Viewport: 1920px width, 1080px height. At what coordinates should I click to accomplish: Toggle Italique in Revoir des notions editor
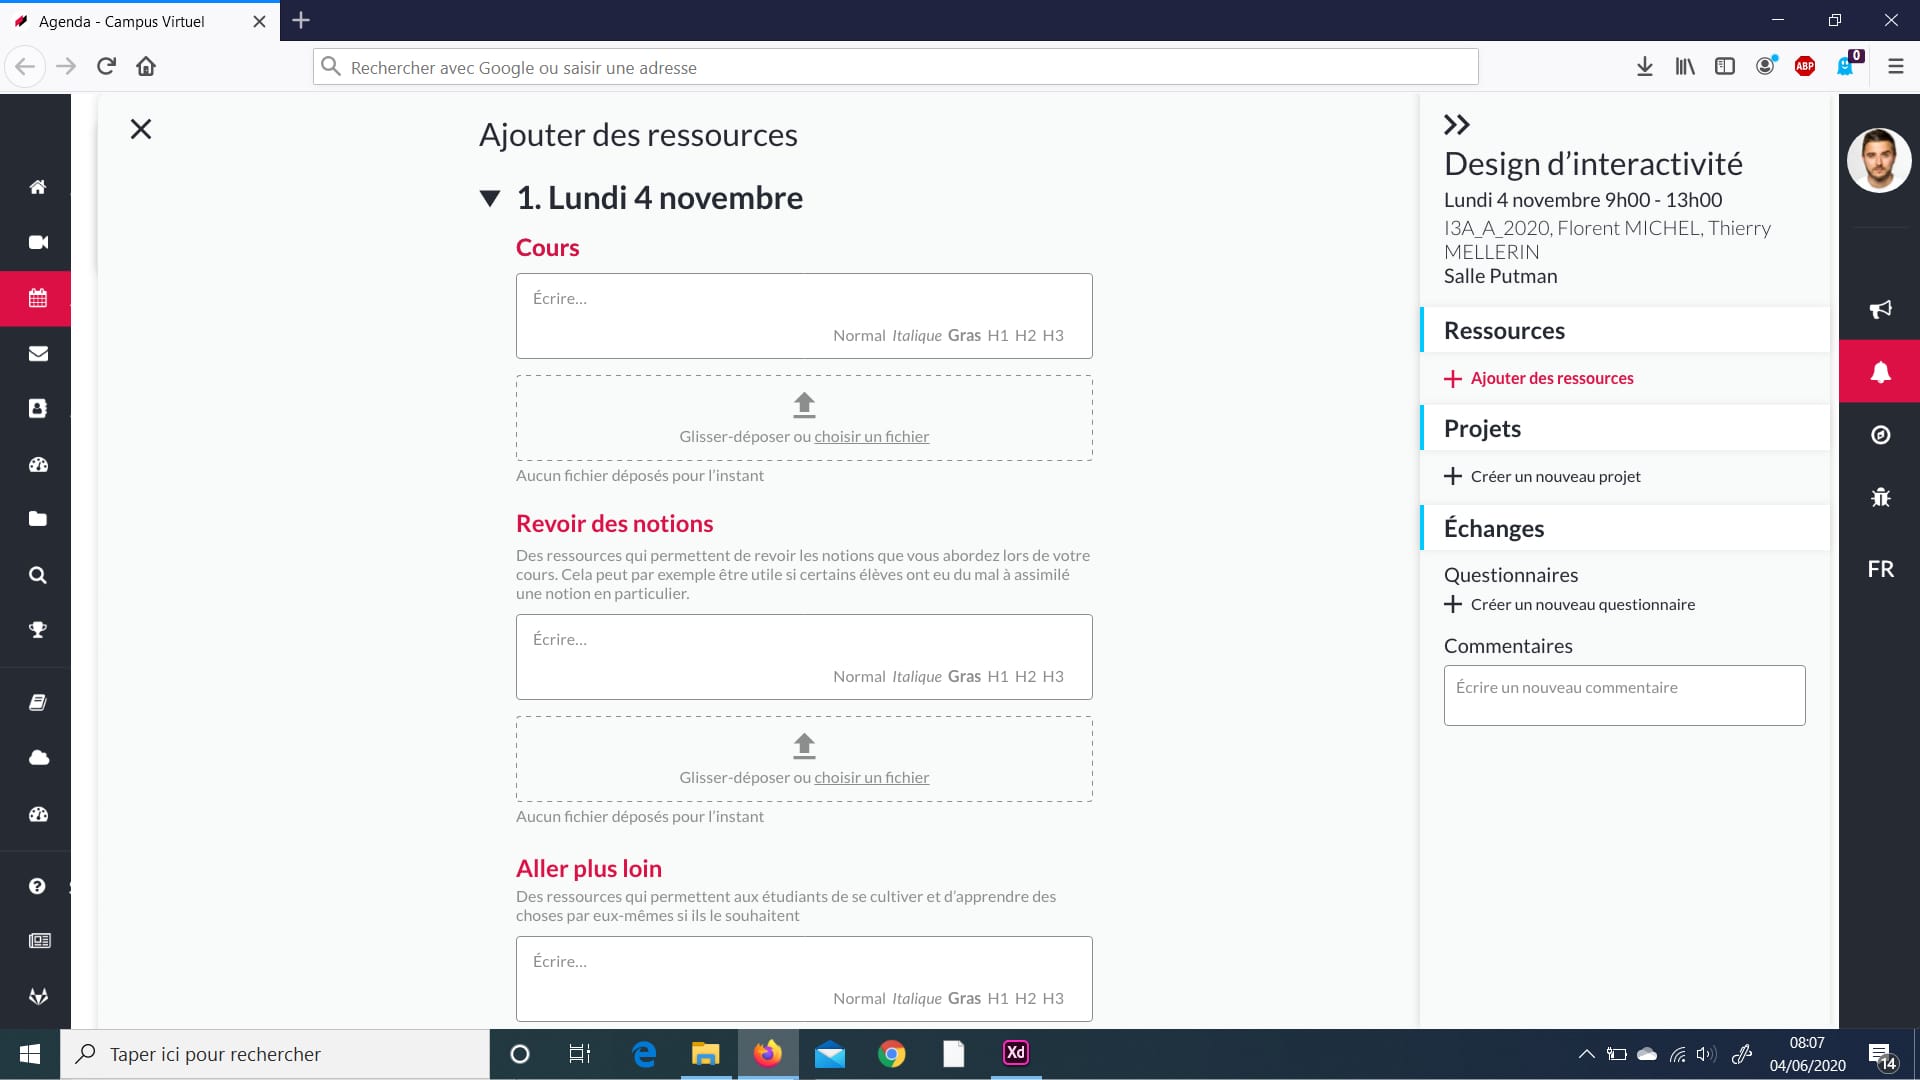tap(916, 677)
